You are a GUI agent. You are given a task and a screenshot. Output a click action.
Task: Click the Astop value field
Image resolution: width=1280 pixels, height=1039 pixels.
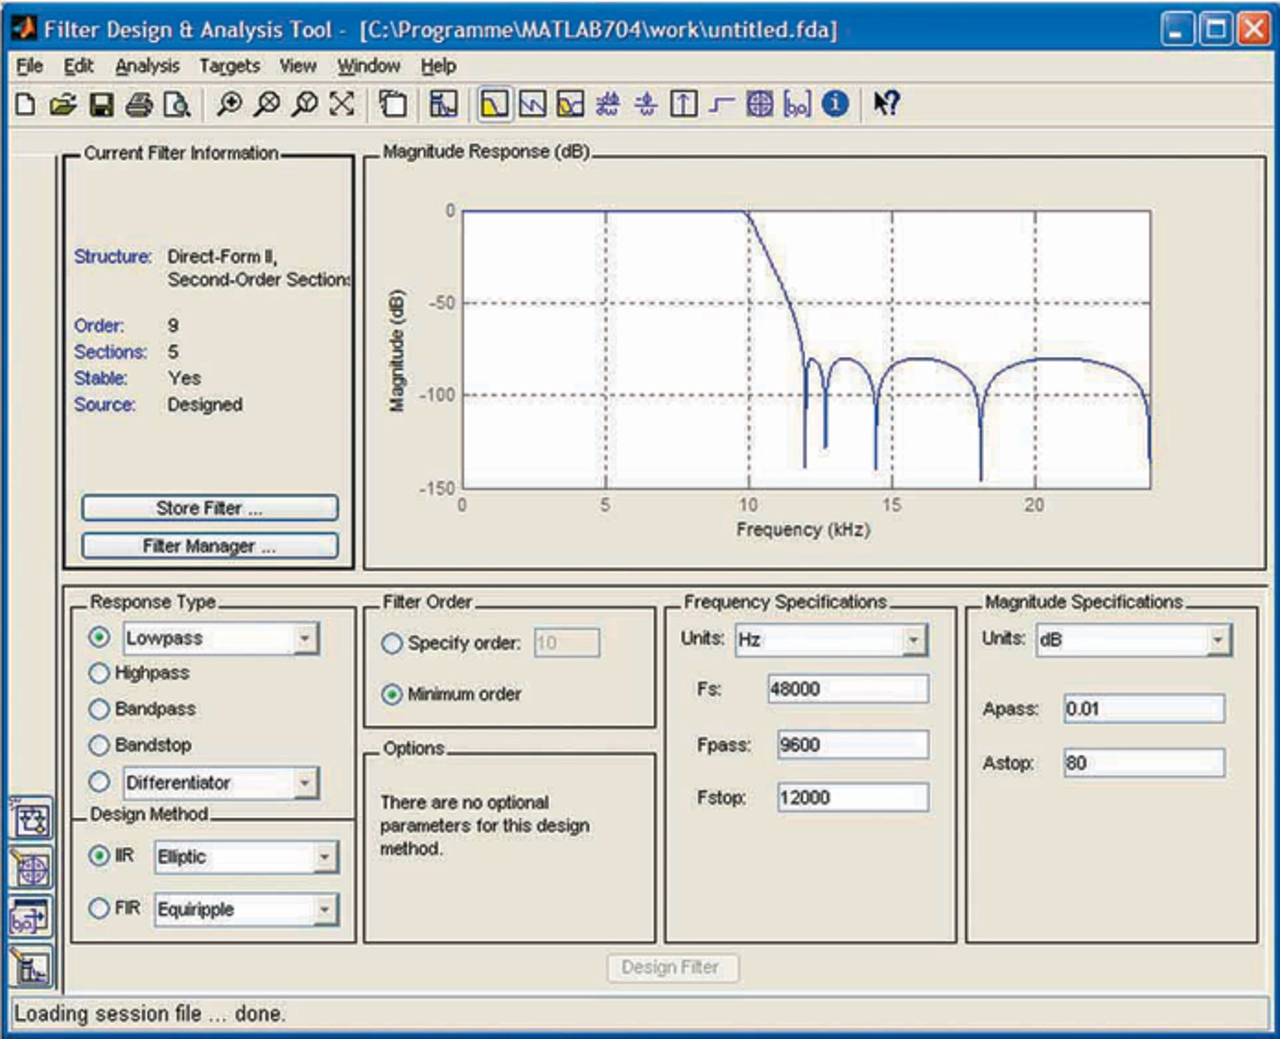tap(1142, 763)
